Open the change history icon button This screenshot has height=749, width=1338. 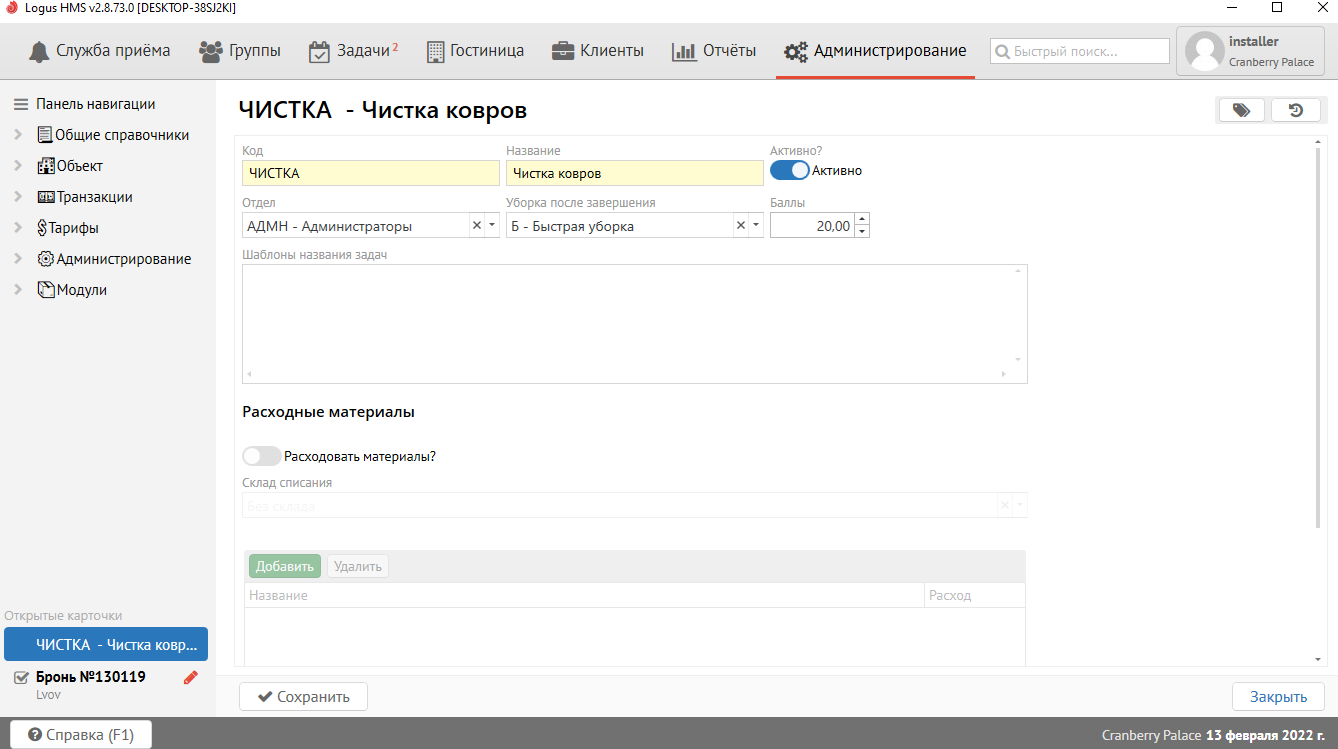tap(1296, 110)
